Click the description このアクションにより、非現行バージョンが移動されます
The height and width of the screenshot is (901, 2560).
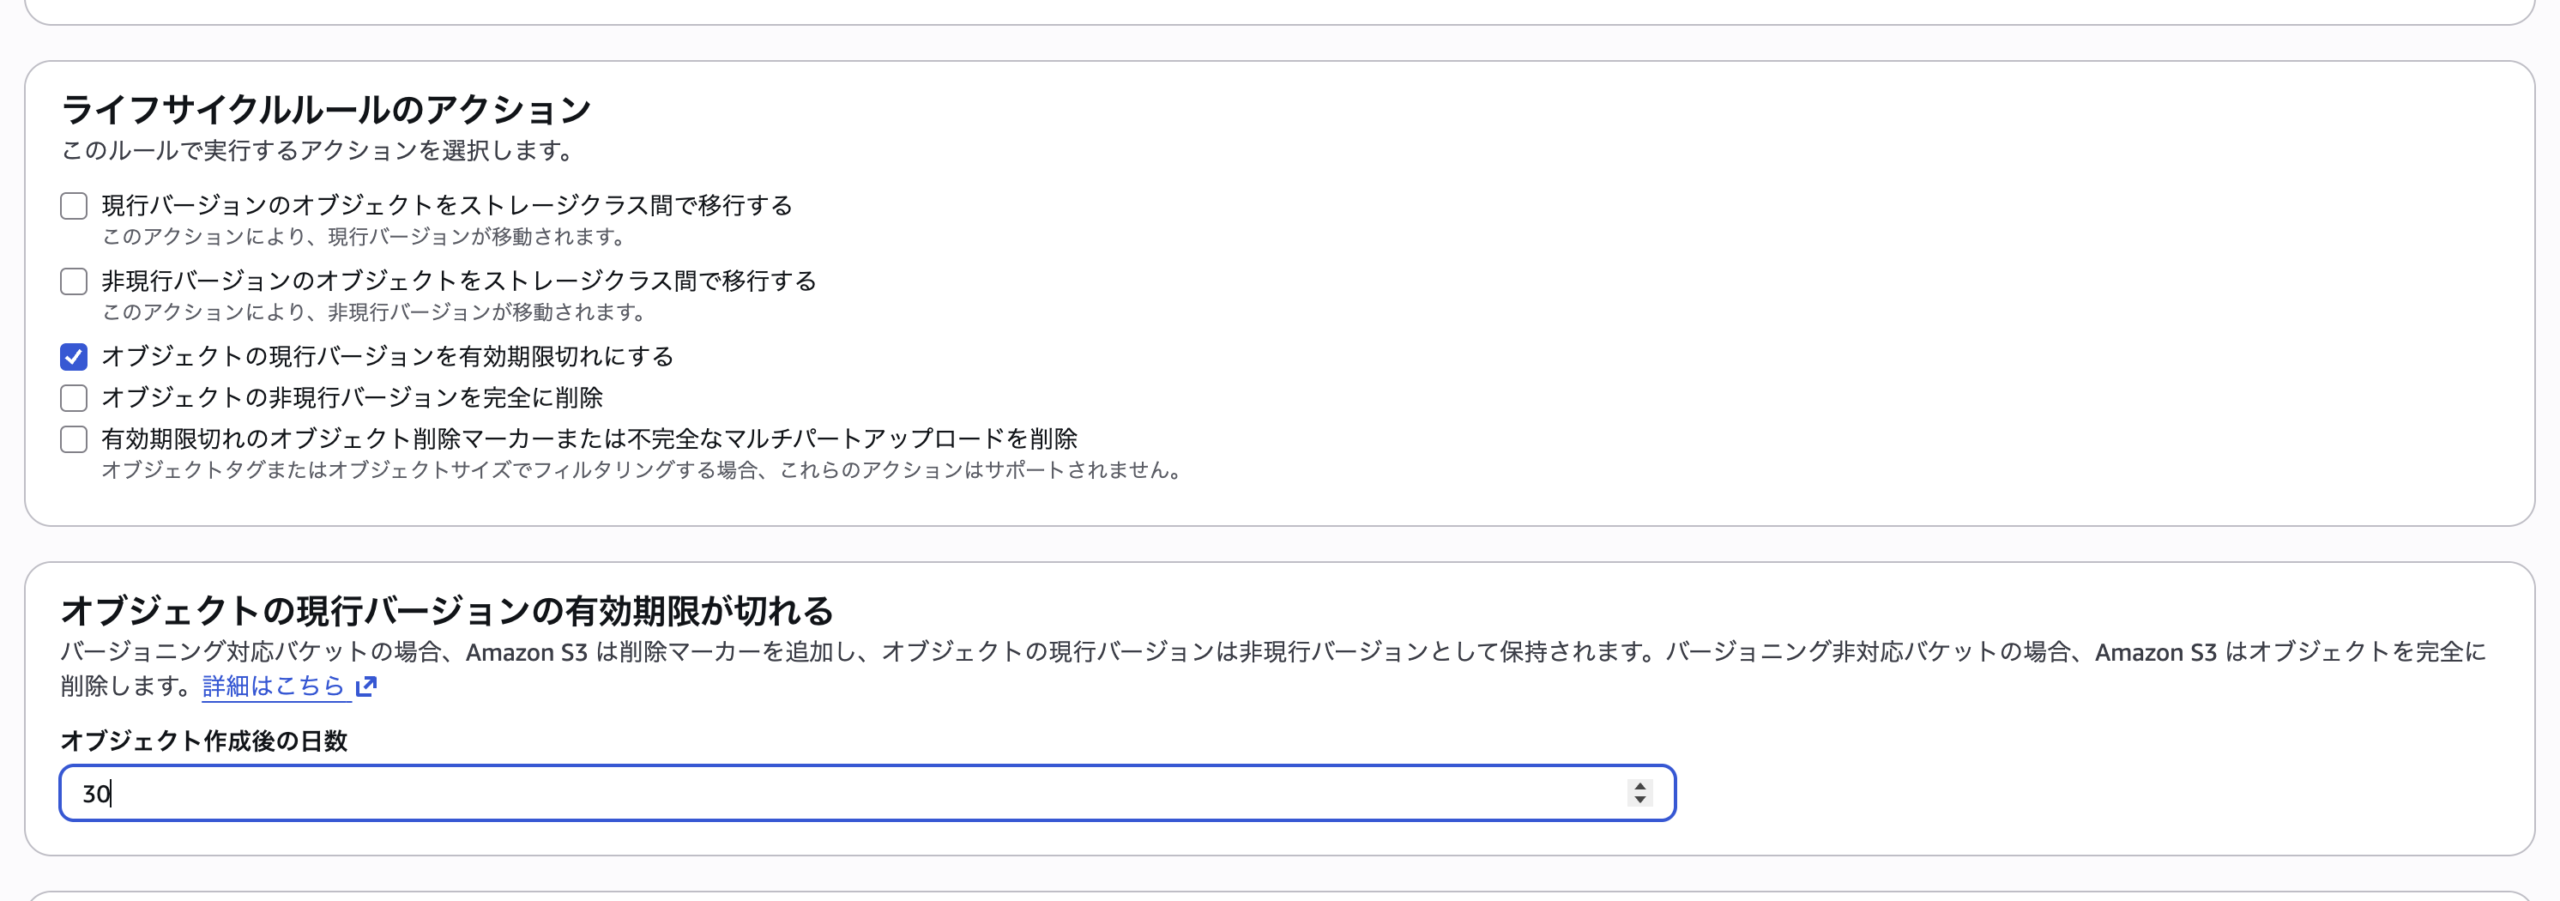(374, 313)
